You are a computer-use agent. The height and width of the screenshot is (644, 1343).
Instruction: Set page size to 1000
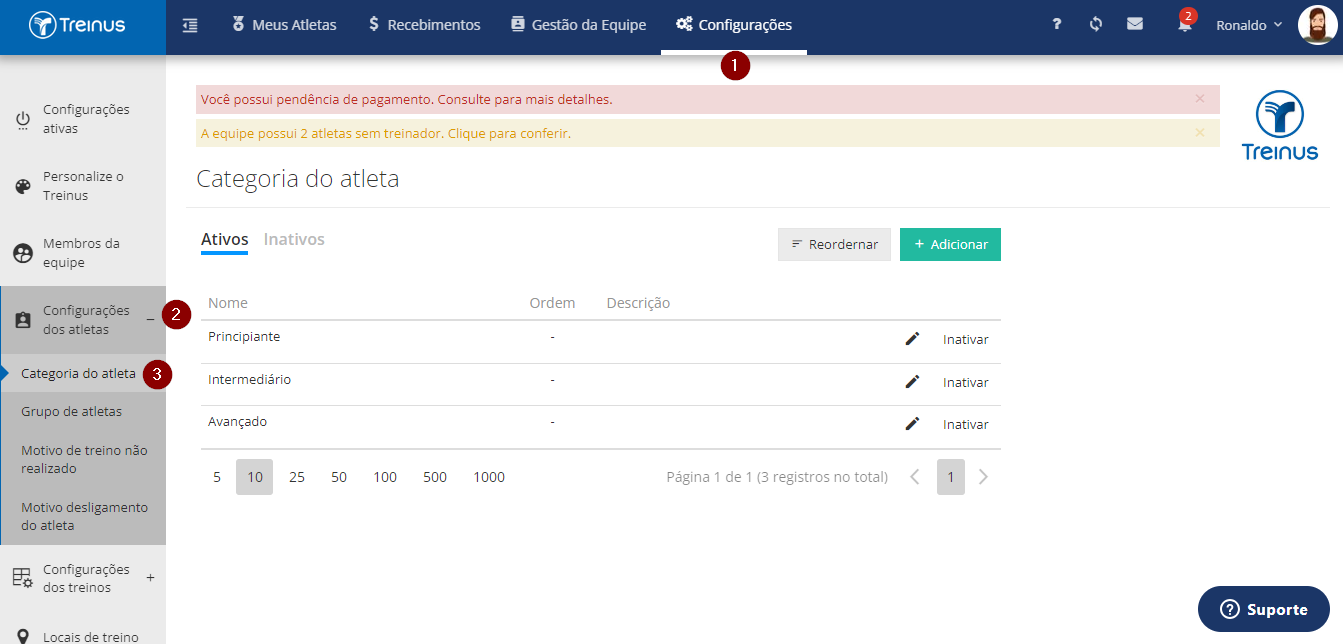coord(489,477)
